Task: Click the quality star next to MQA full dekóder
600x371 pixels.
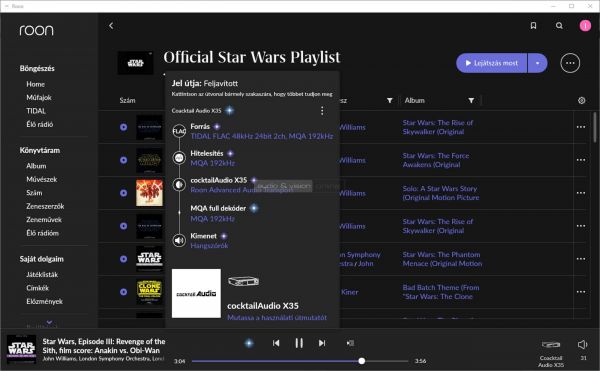Action: coord(254,208)
